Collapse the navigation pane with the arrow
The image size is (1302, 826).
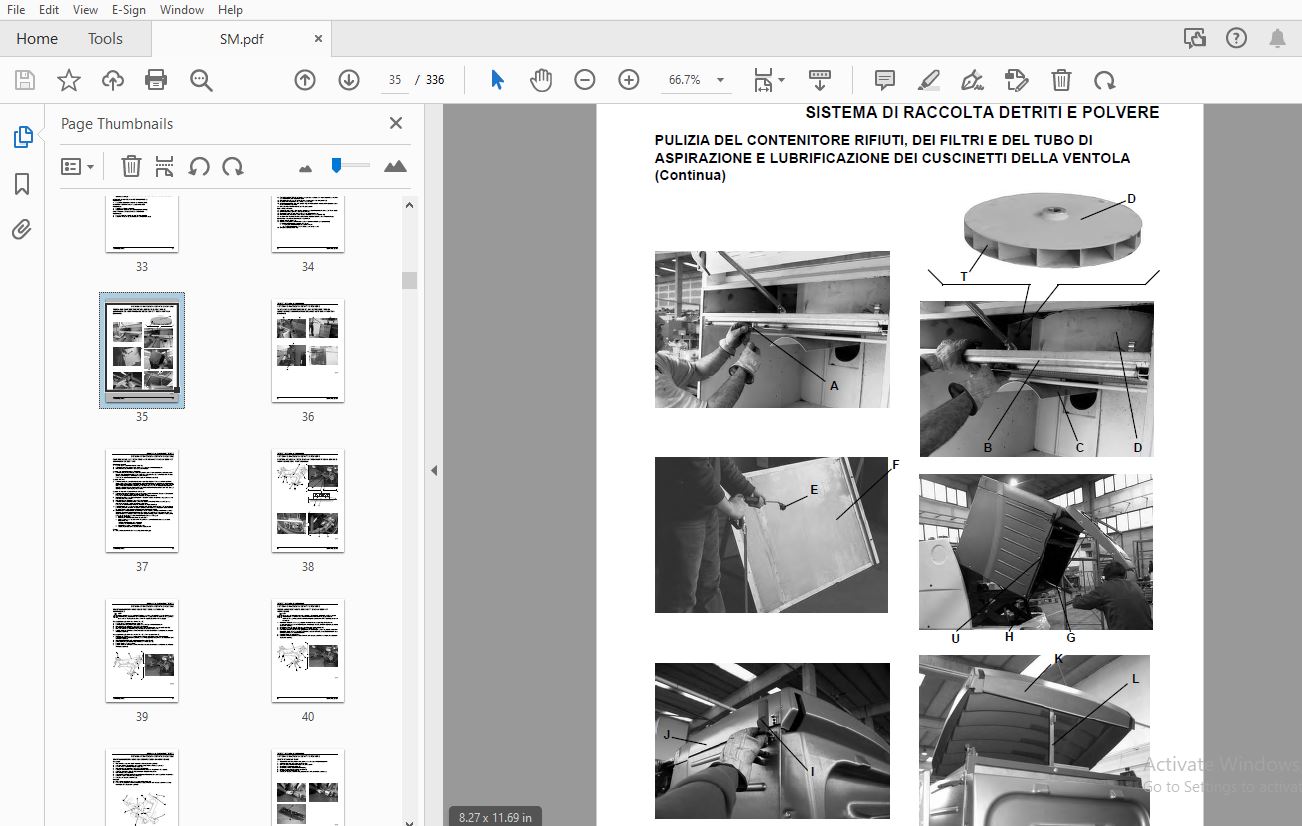coord(434,470)
